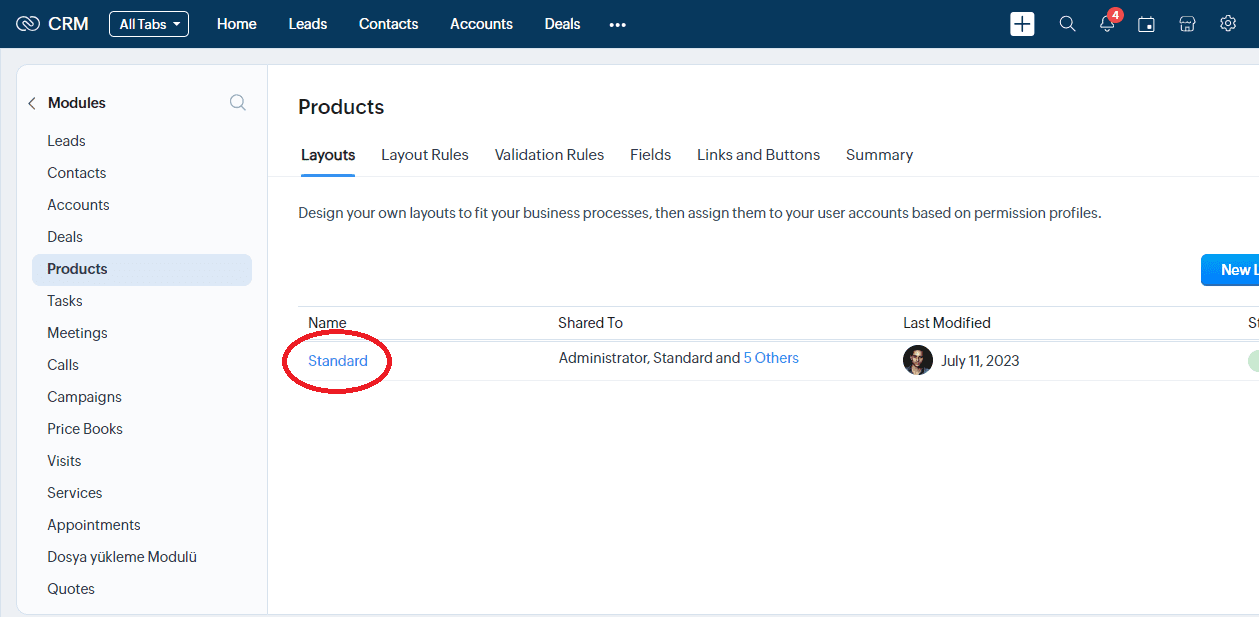Open the Fields tab
Screen dimensions: 1259x617
pos(650,155)
